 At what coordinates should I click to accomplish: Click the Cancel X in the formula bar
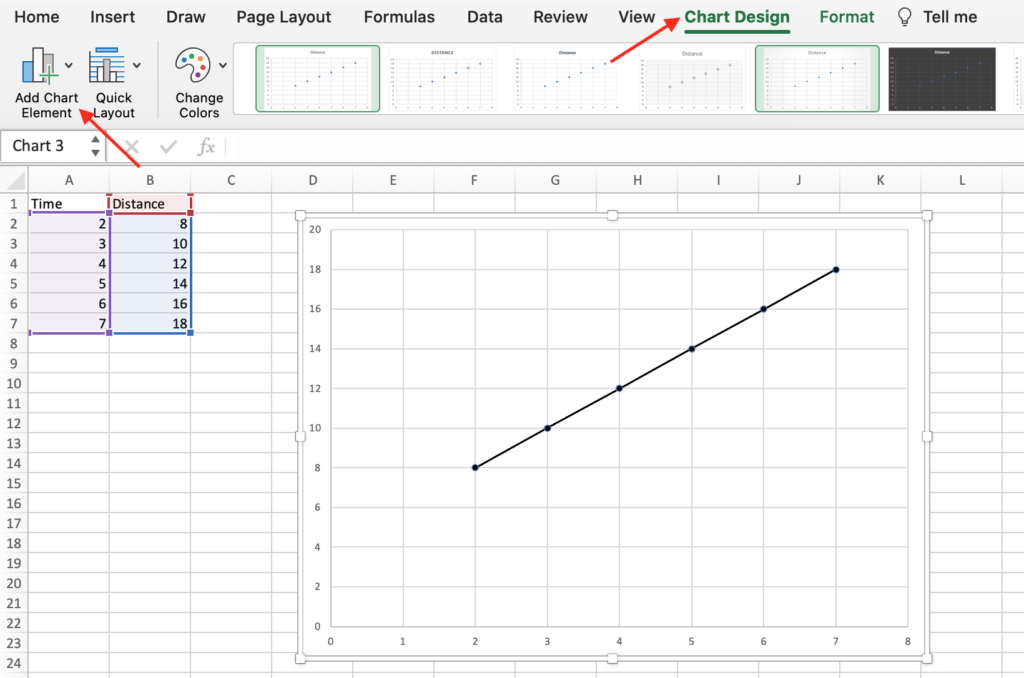[134, 146]
